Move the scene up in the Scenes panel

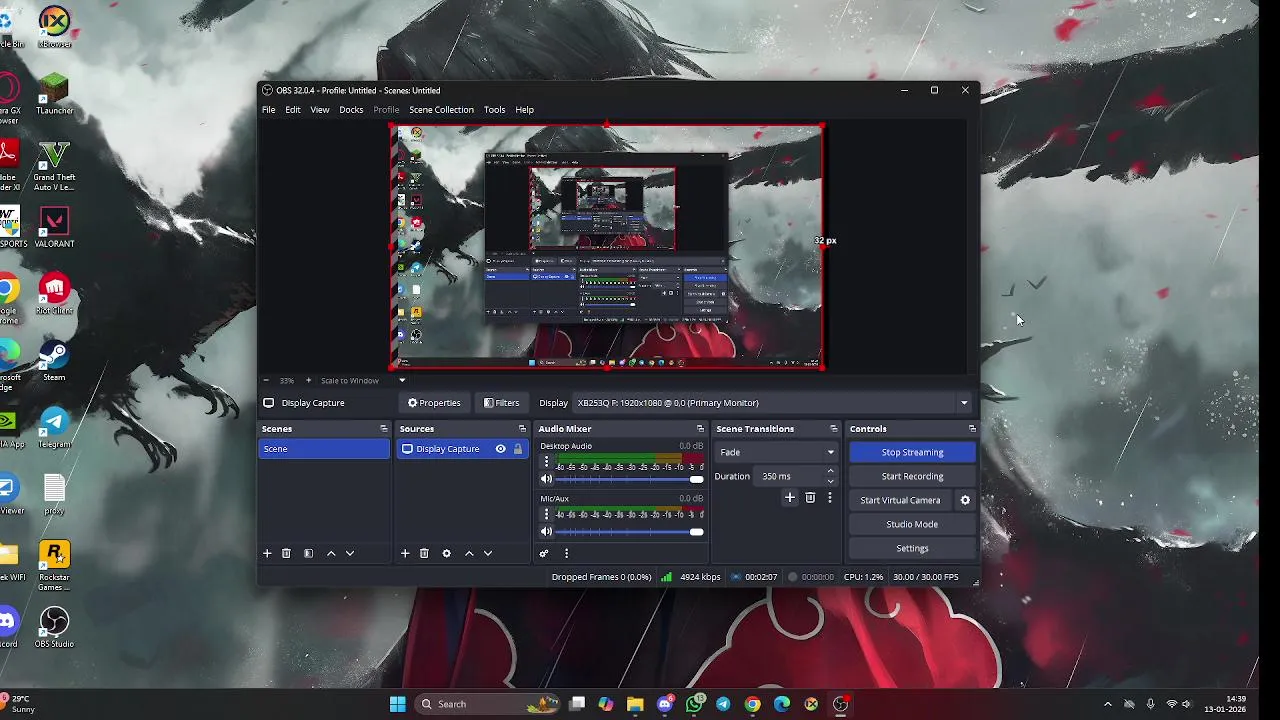click(331, 553)
